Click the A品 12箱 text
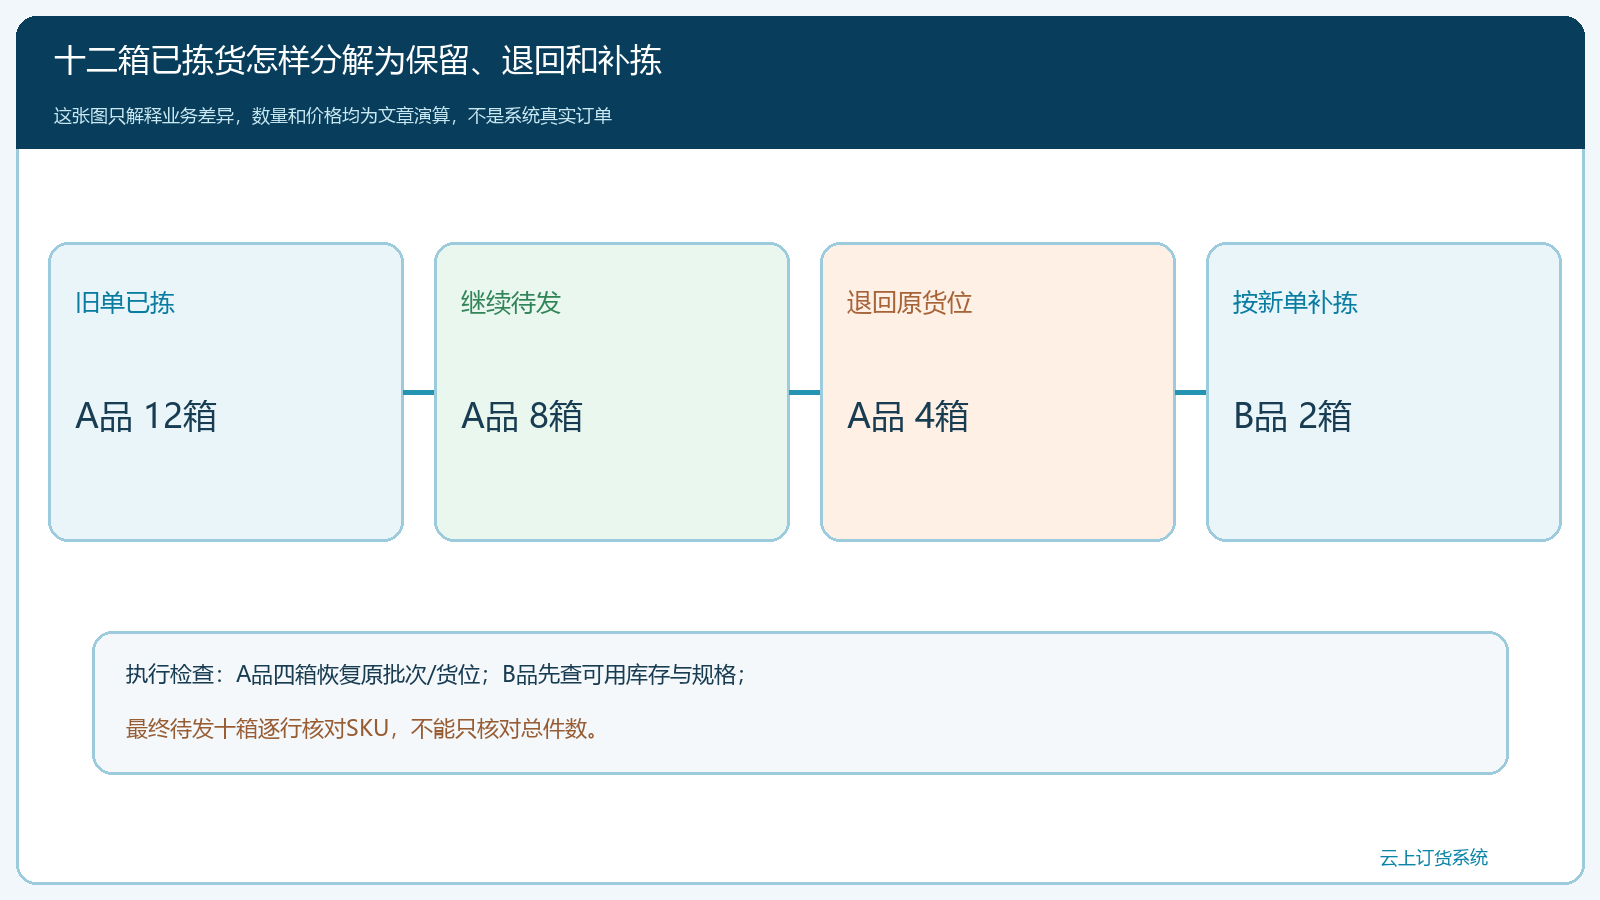Image resolution: width=1600 pixels, height=900 pixels. point(146,416)
